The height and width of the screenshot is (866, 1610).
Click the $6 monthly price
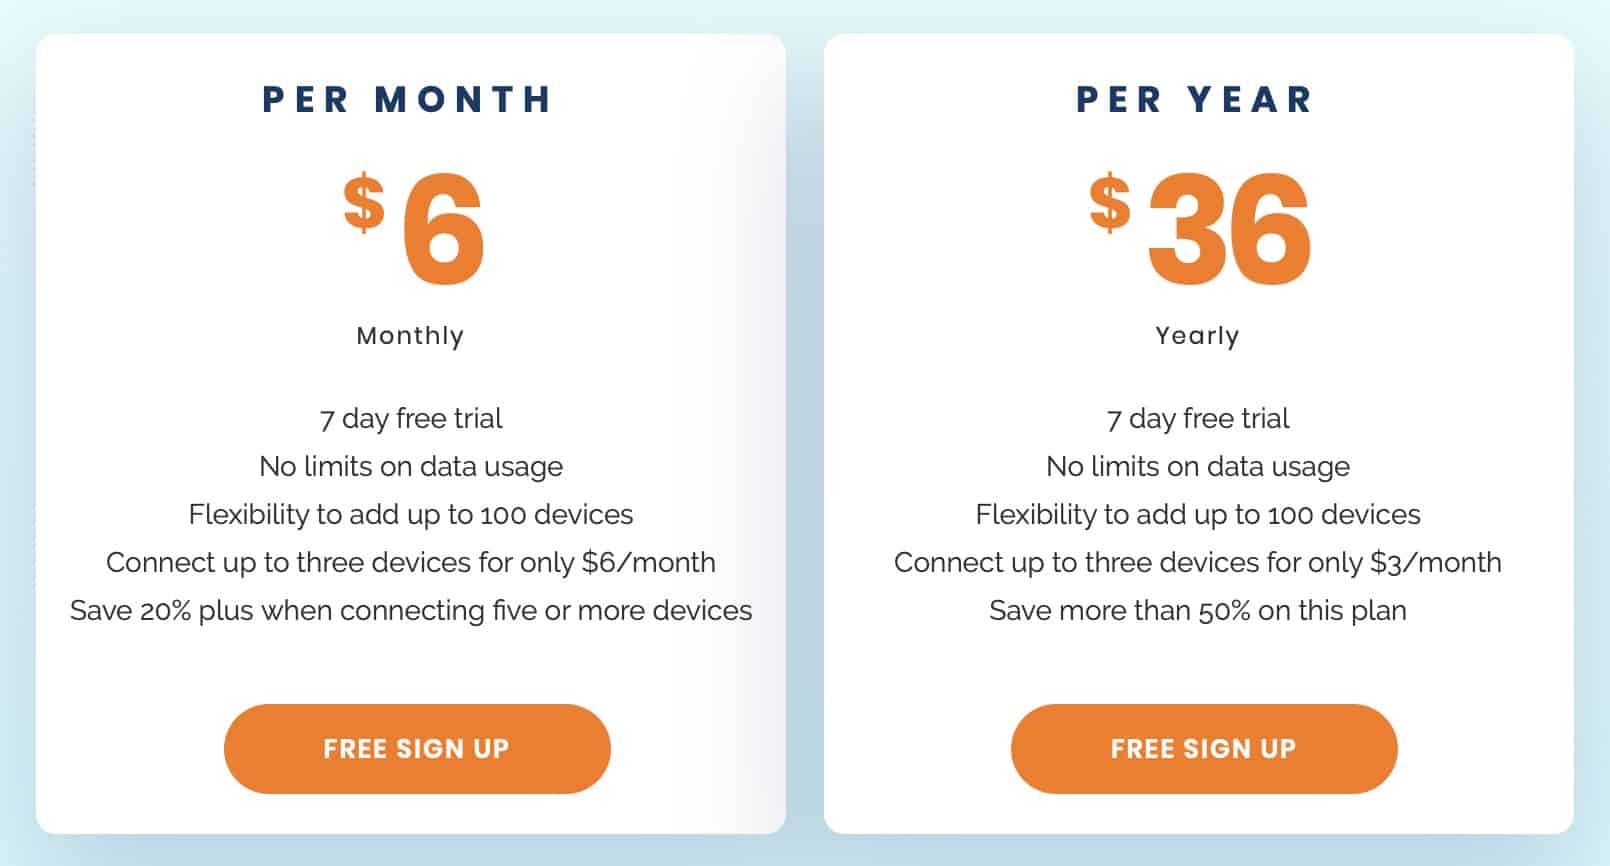click(414, 229)
